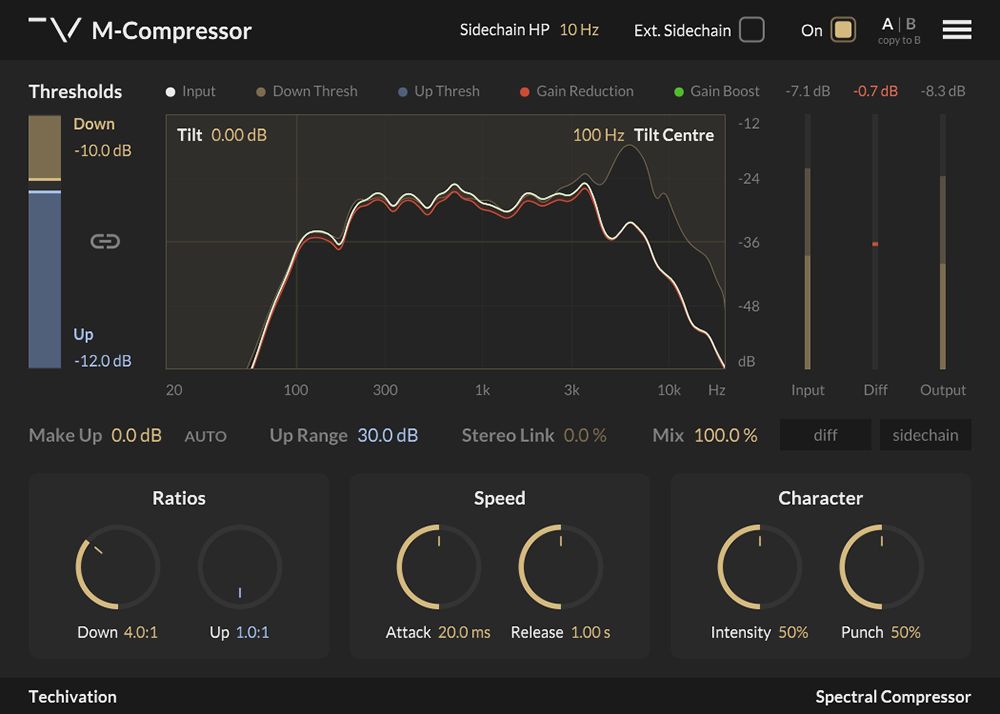Screen dimensions: 1000x714
Task: Toggle the Gain Reduction legend dot
Action: (525, 92)
